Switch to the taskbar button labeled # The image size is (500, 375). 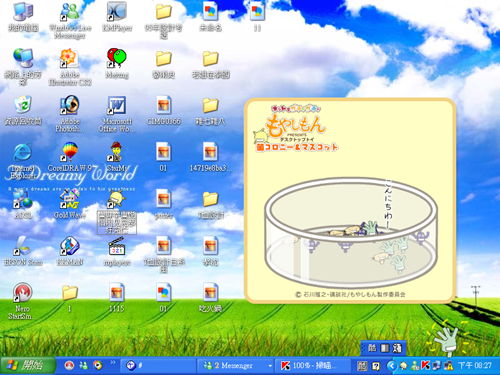click(x=157, y=366)
